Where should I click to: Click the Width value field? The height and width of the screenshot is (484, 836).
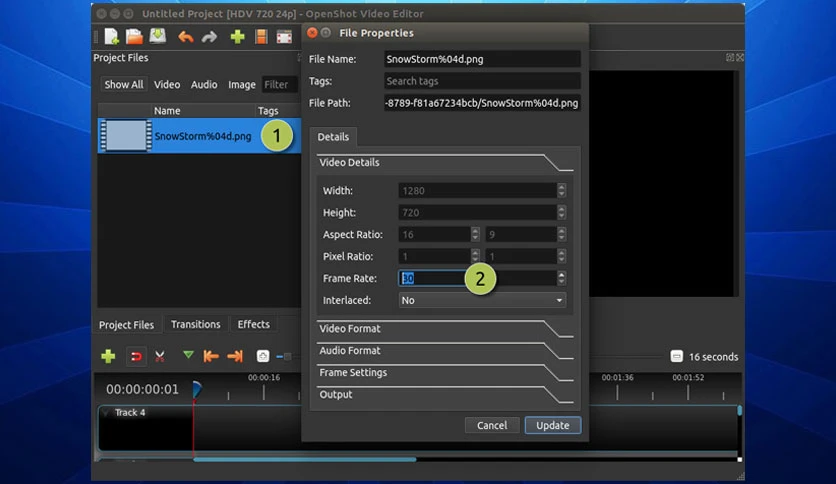(478, 190)
